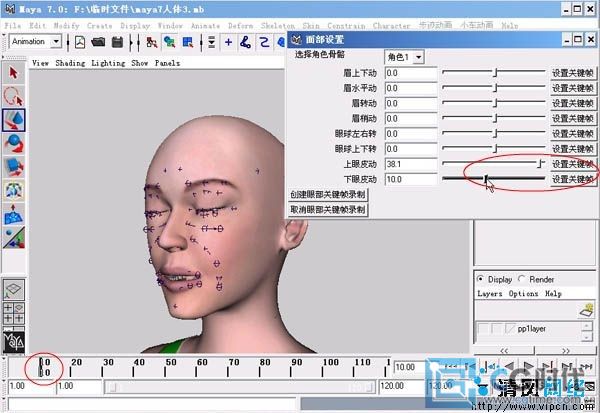Viewport: 600px width, 413px height.
Task: Click the Maya logo icon in toolbox
Action: [14, 341]
